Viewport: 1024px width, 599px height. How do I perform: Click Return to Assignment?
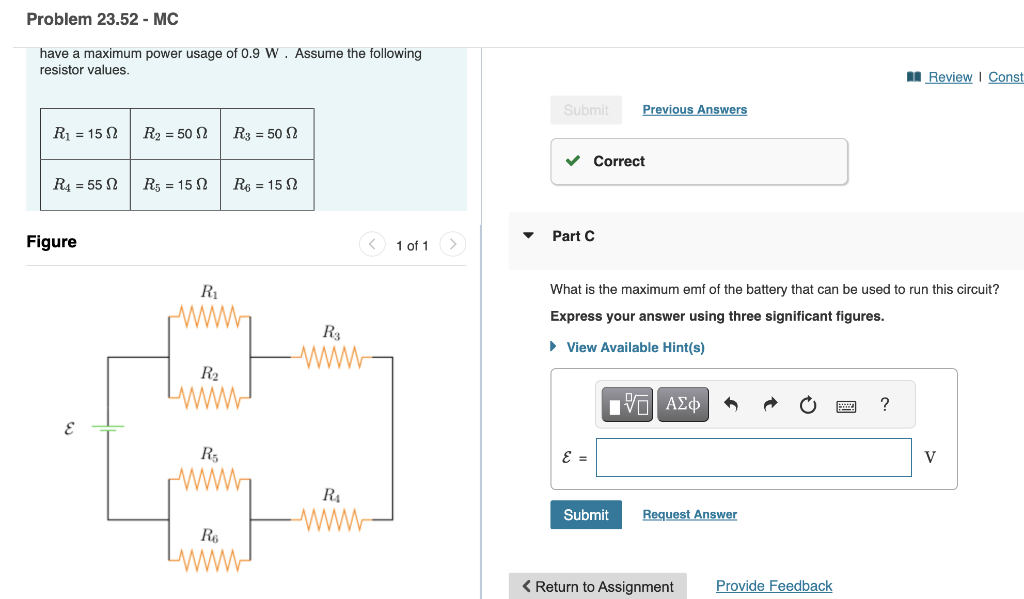[597, 585]
